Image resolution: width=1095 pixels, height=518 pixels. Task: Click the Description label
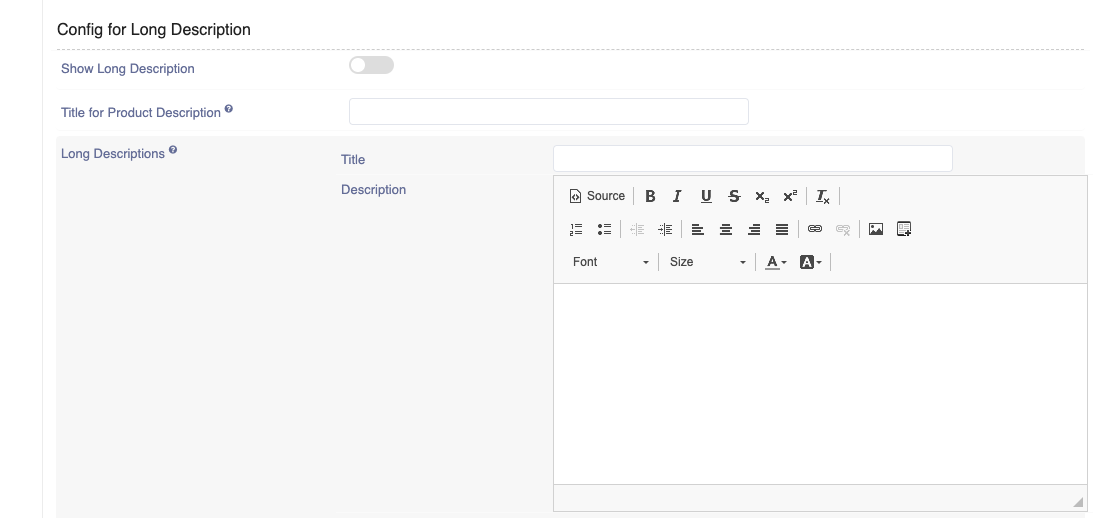coord(374,190)
